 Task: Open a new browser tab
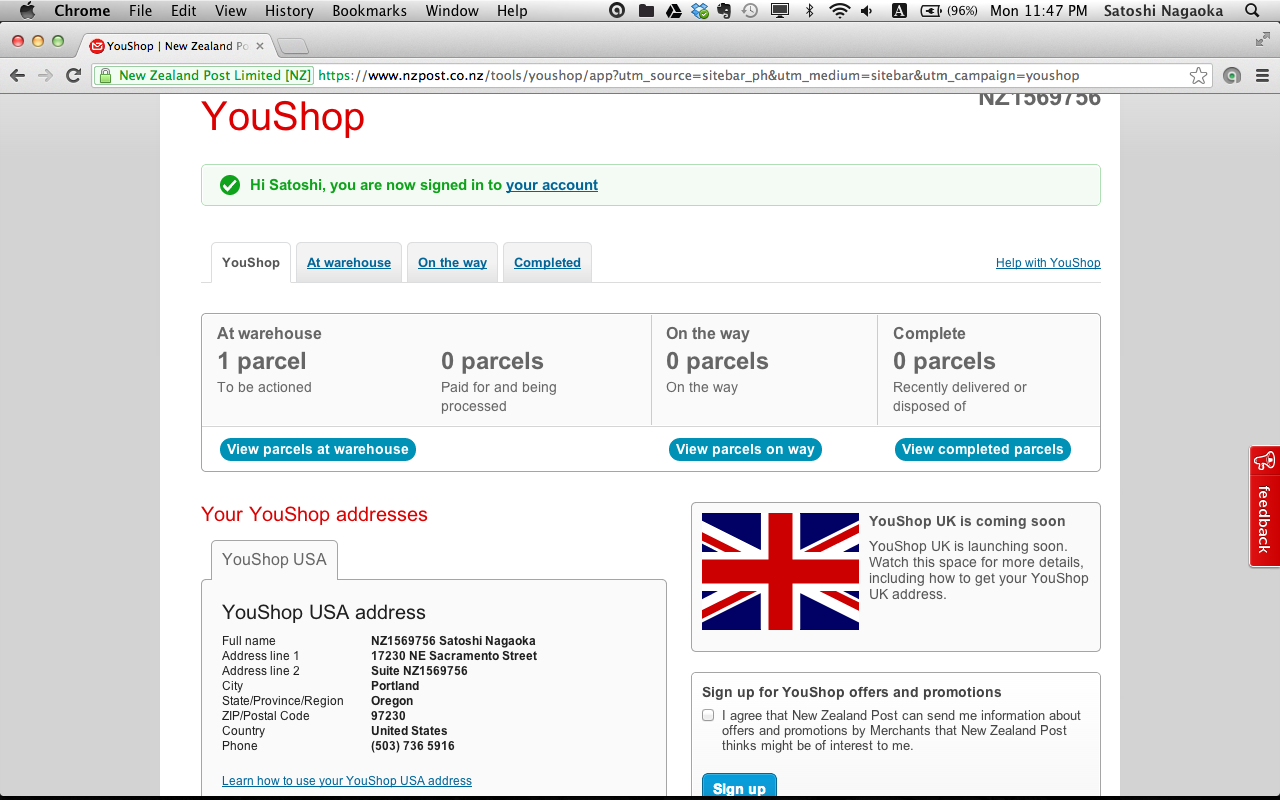(292, 46)
